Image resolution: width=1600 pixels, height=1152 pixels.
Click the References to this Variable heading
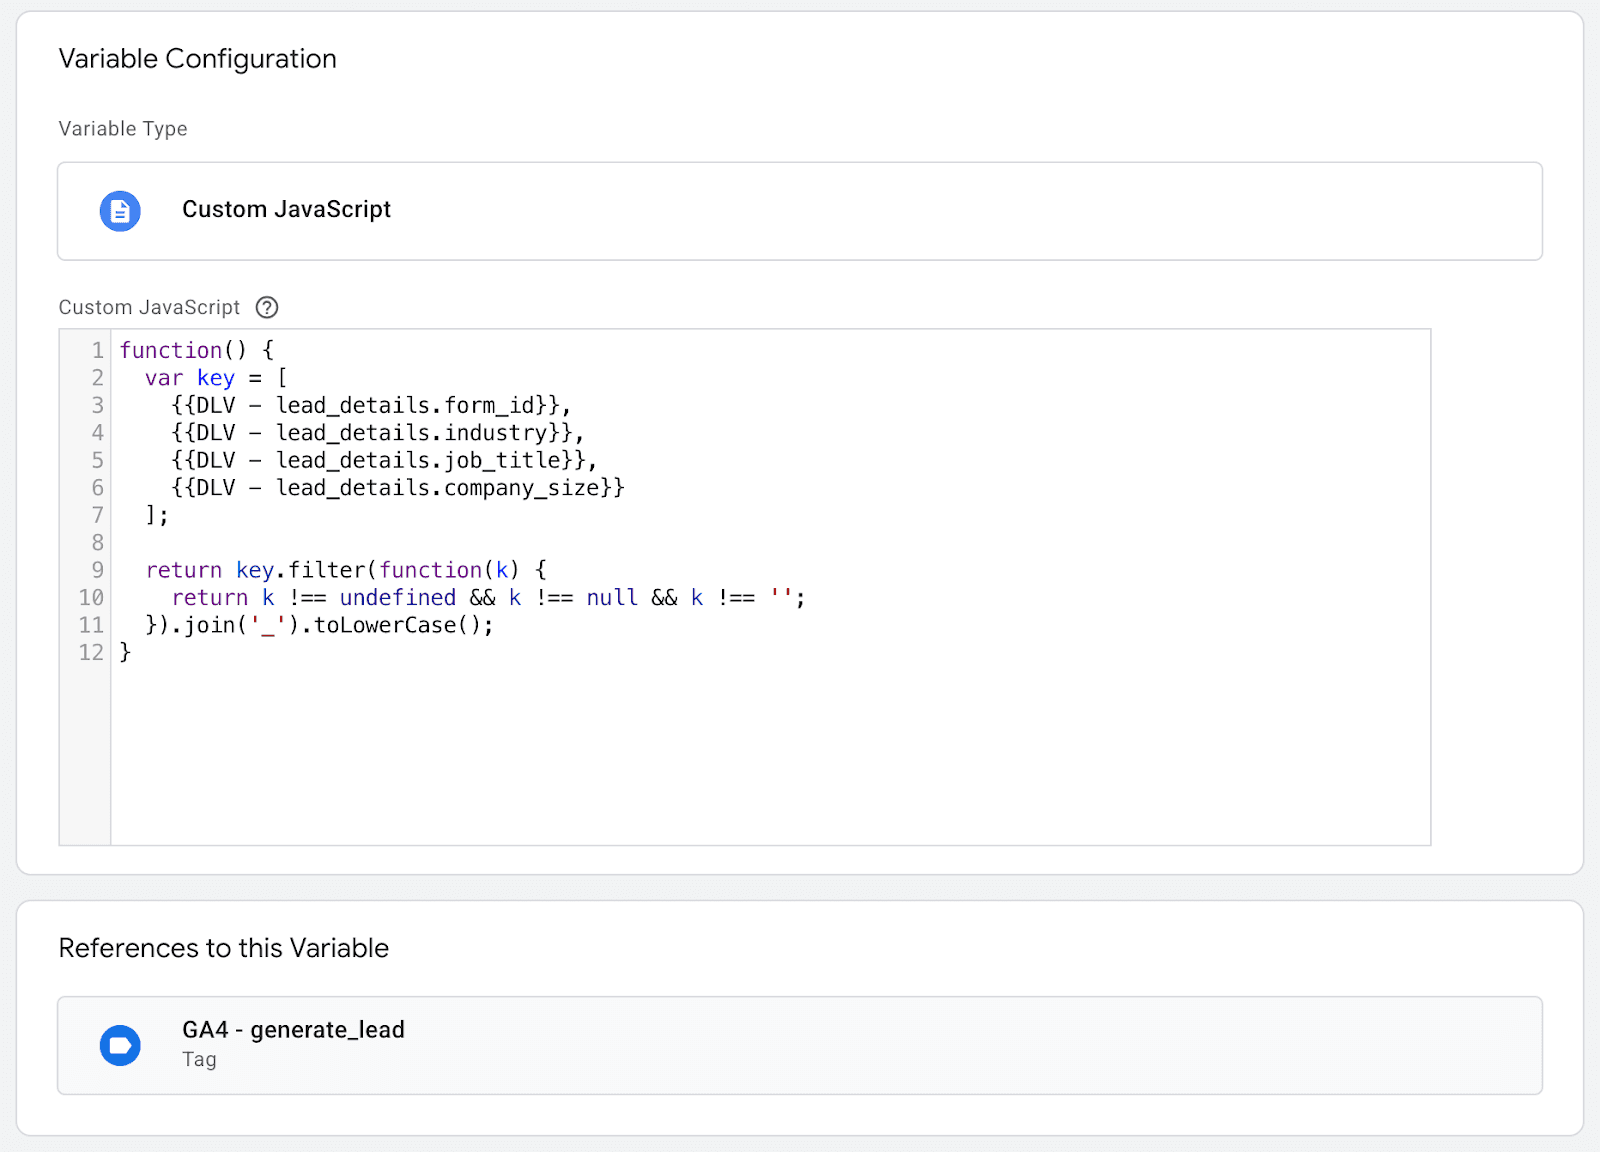(x=224, y=948)
